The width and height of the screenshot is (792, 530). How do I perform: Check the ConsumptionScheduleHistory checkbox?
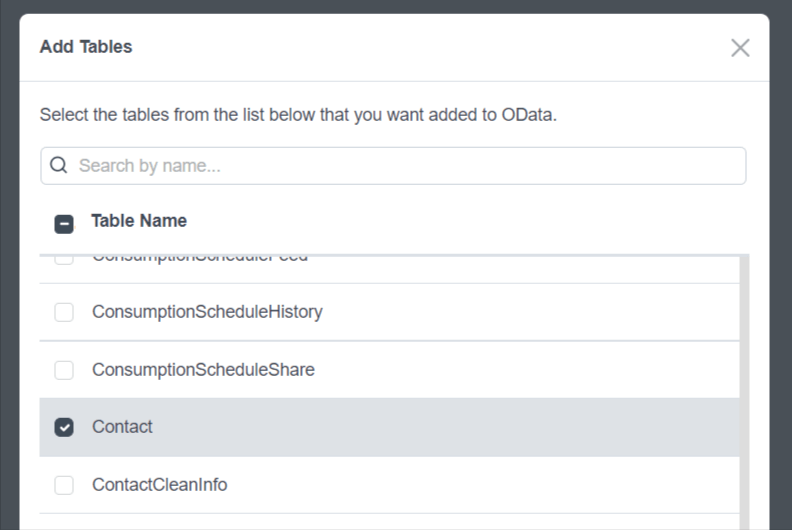(64, 312)
